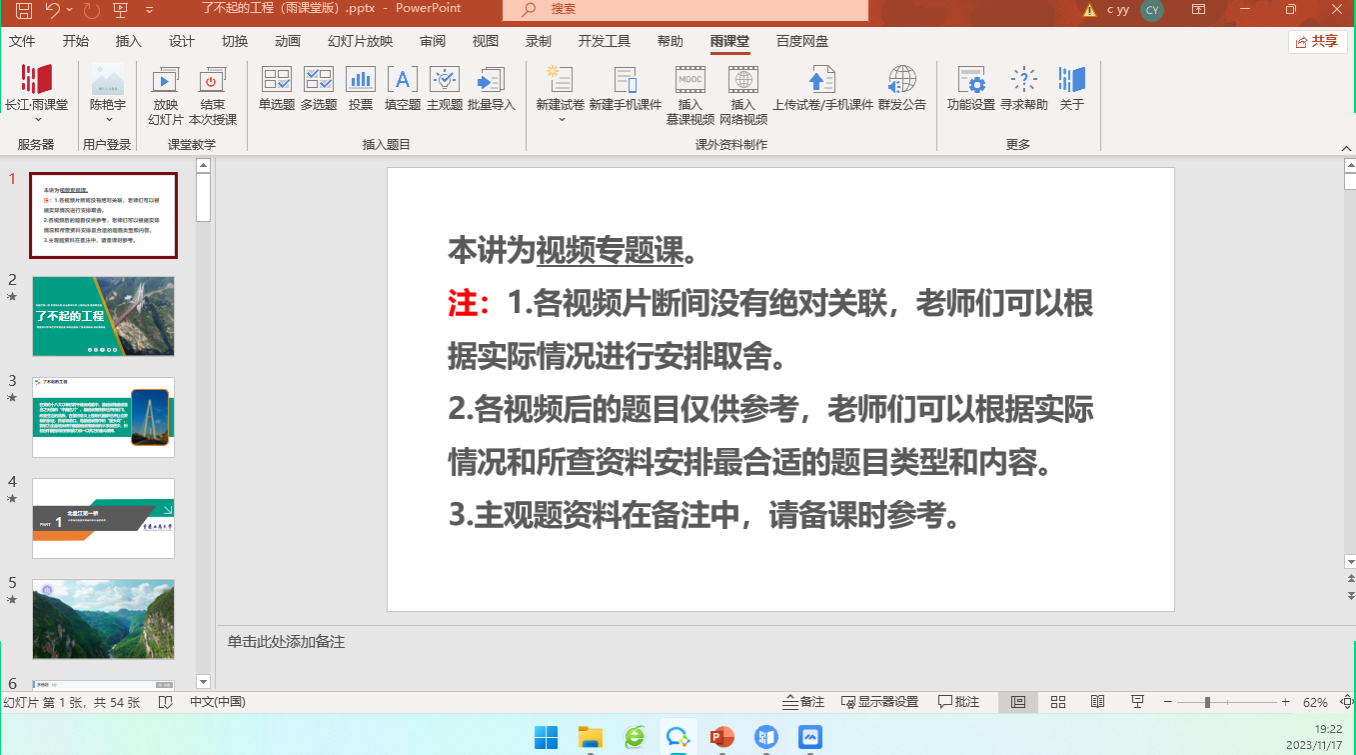
Task: Add a voting question (投票)
Action: point(360,88)
